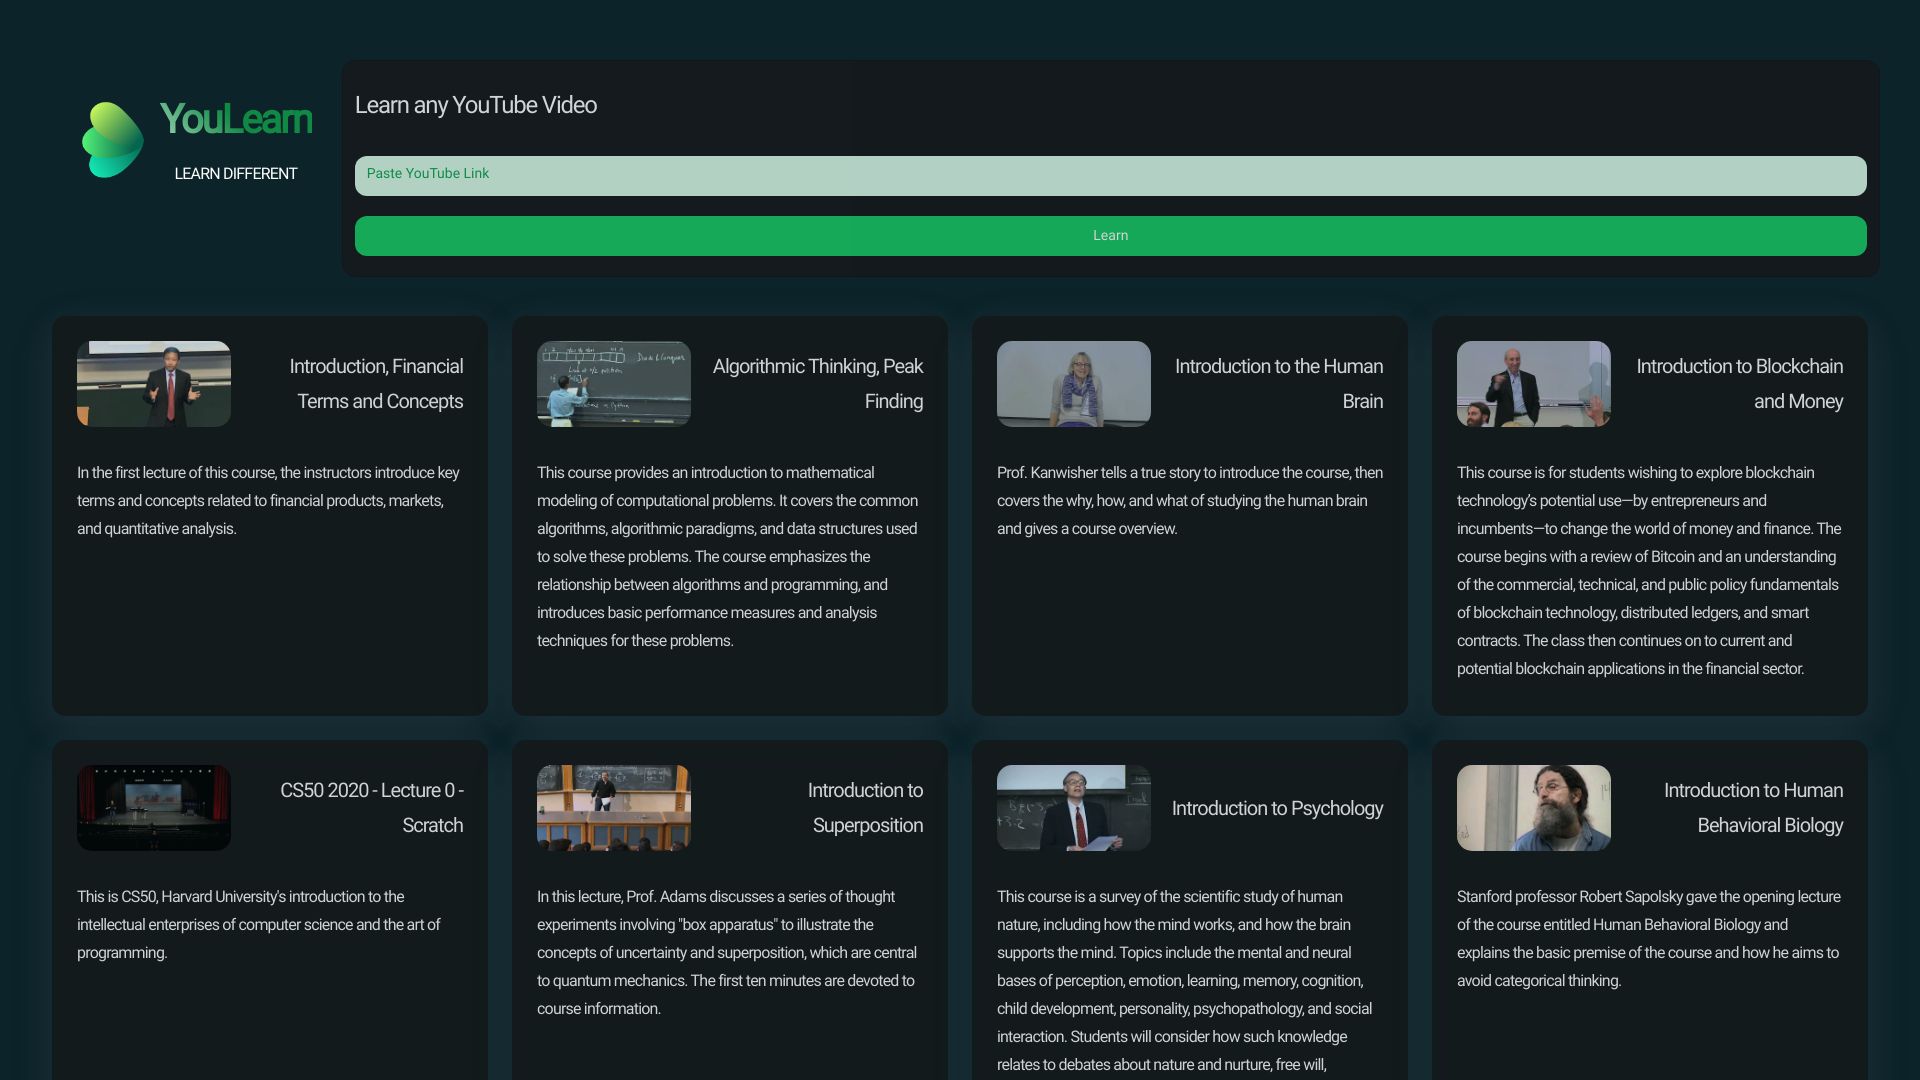Select the Introduction, Financial Terms and Concepts title

(375, 384)
